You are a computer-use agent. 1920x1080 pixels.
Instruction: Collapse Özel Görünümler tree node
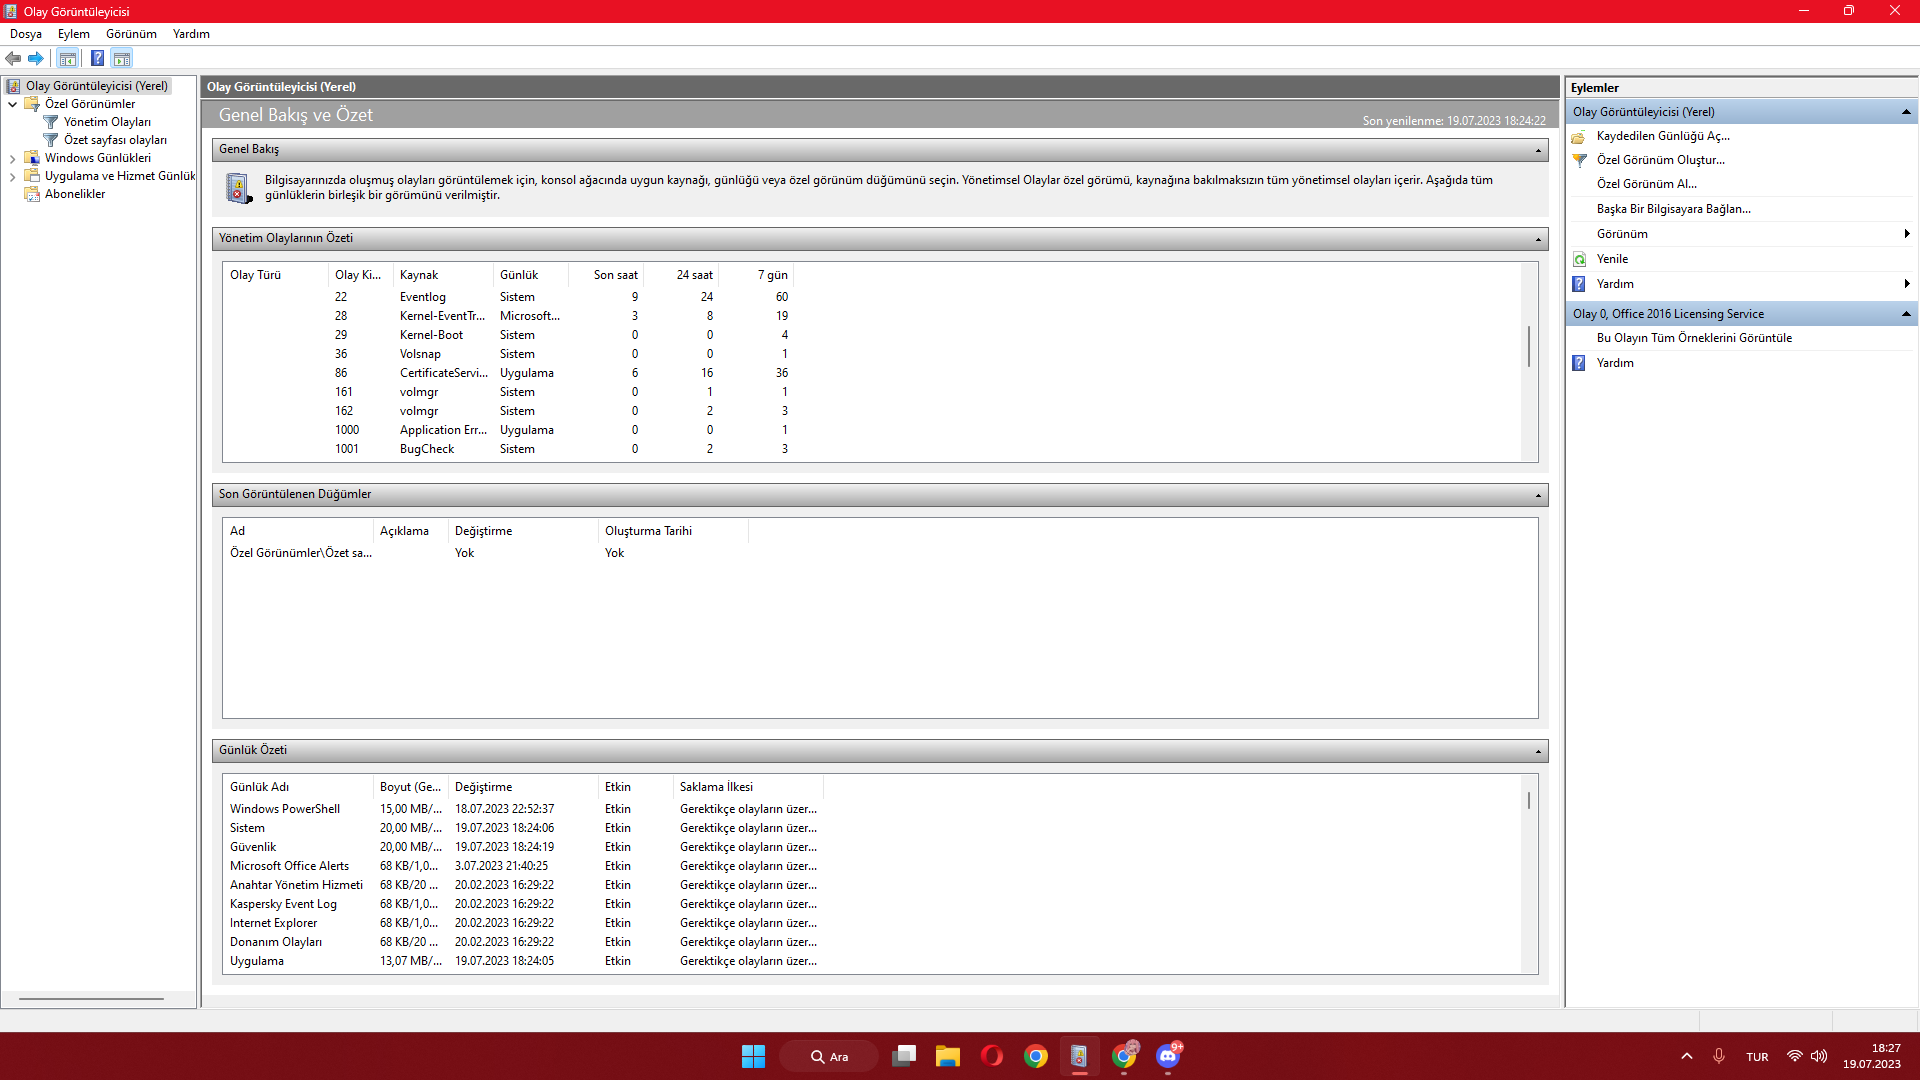click(12, 104)
